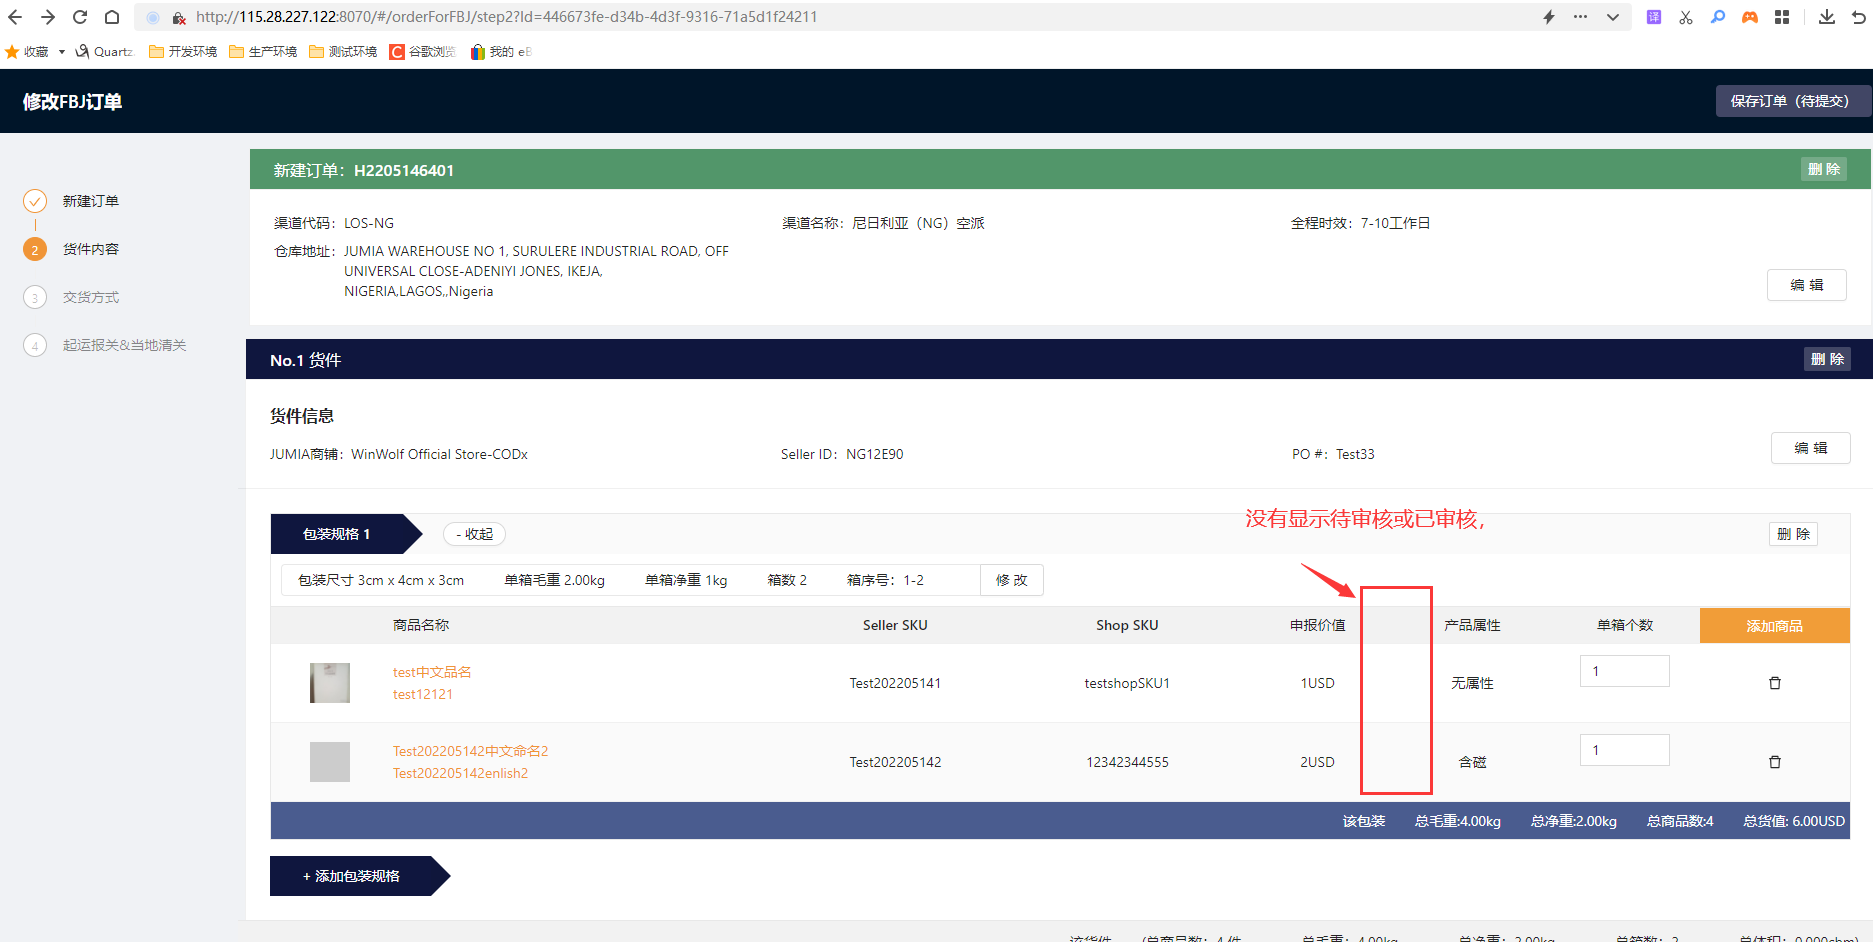Viewport: 1873px width, 942px height.
Task: Go to browser home page icon
Action: pos(112,17)
